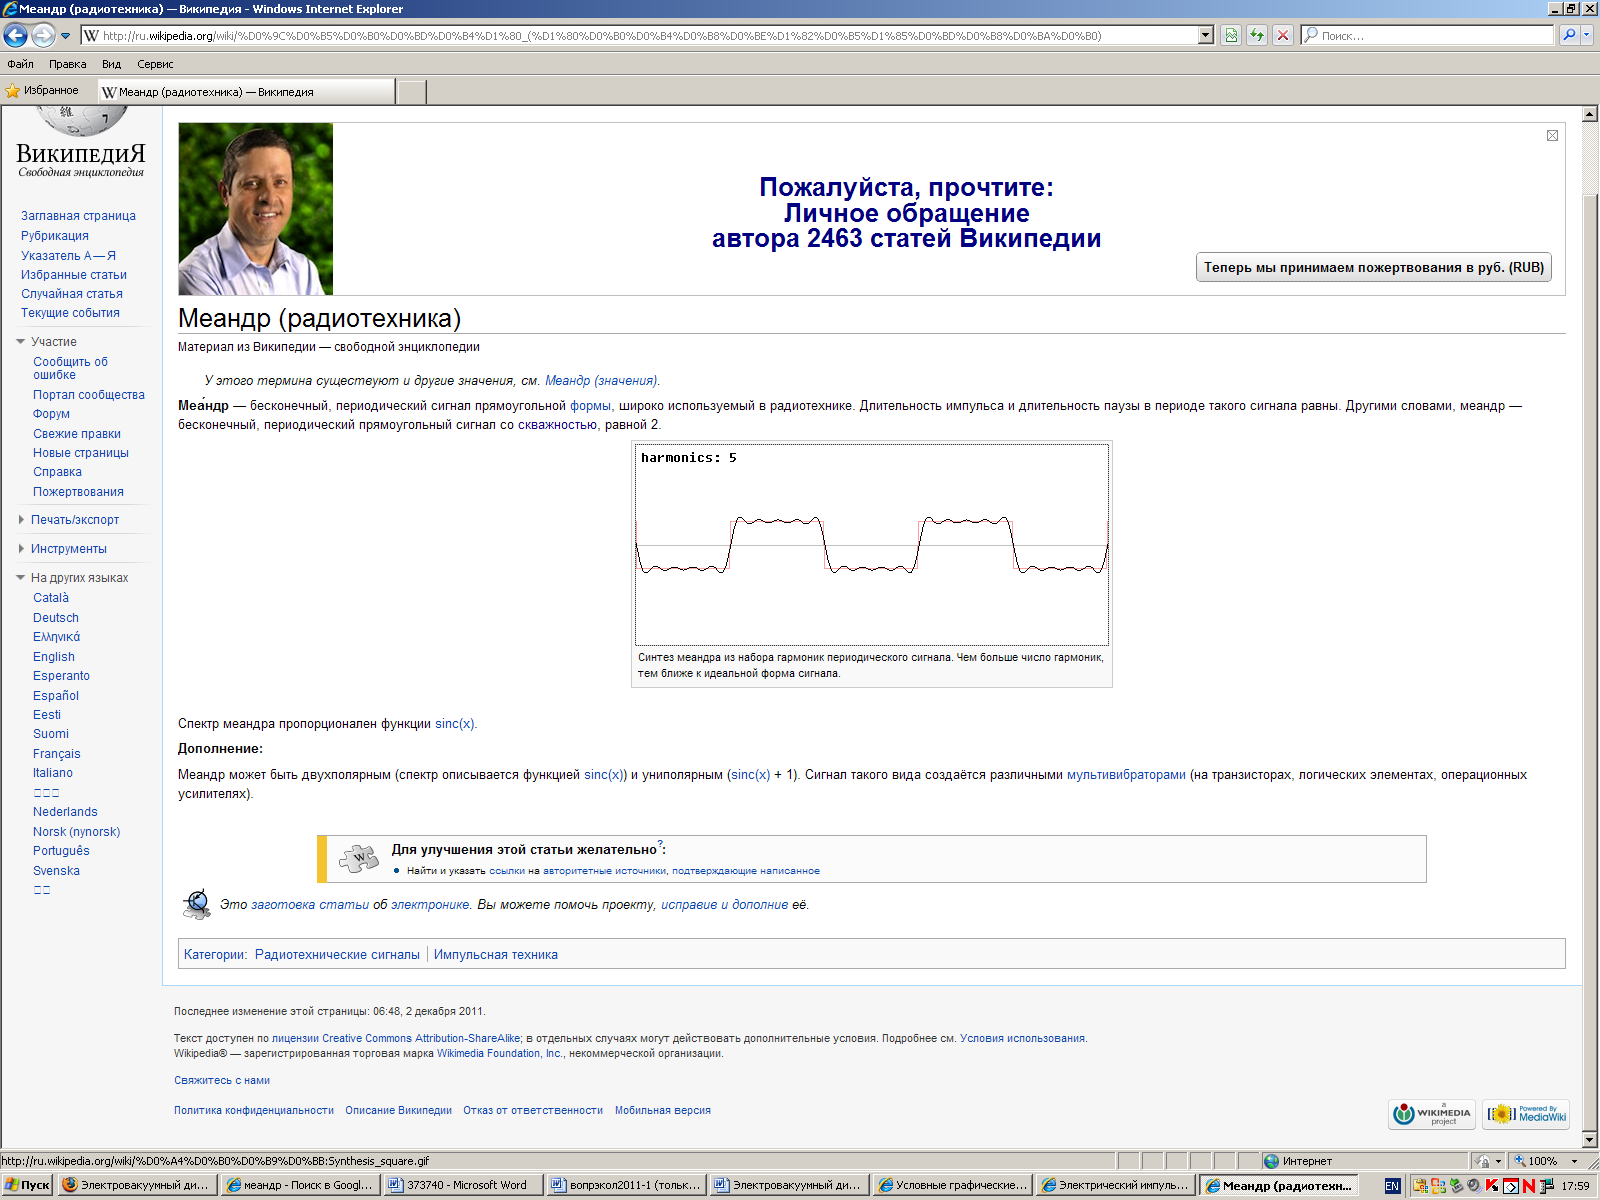This screenshot has height=1200, width=1600.
Task: Click the banner portrait photo
Action: (256, 209)
